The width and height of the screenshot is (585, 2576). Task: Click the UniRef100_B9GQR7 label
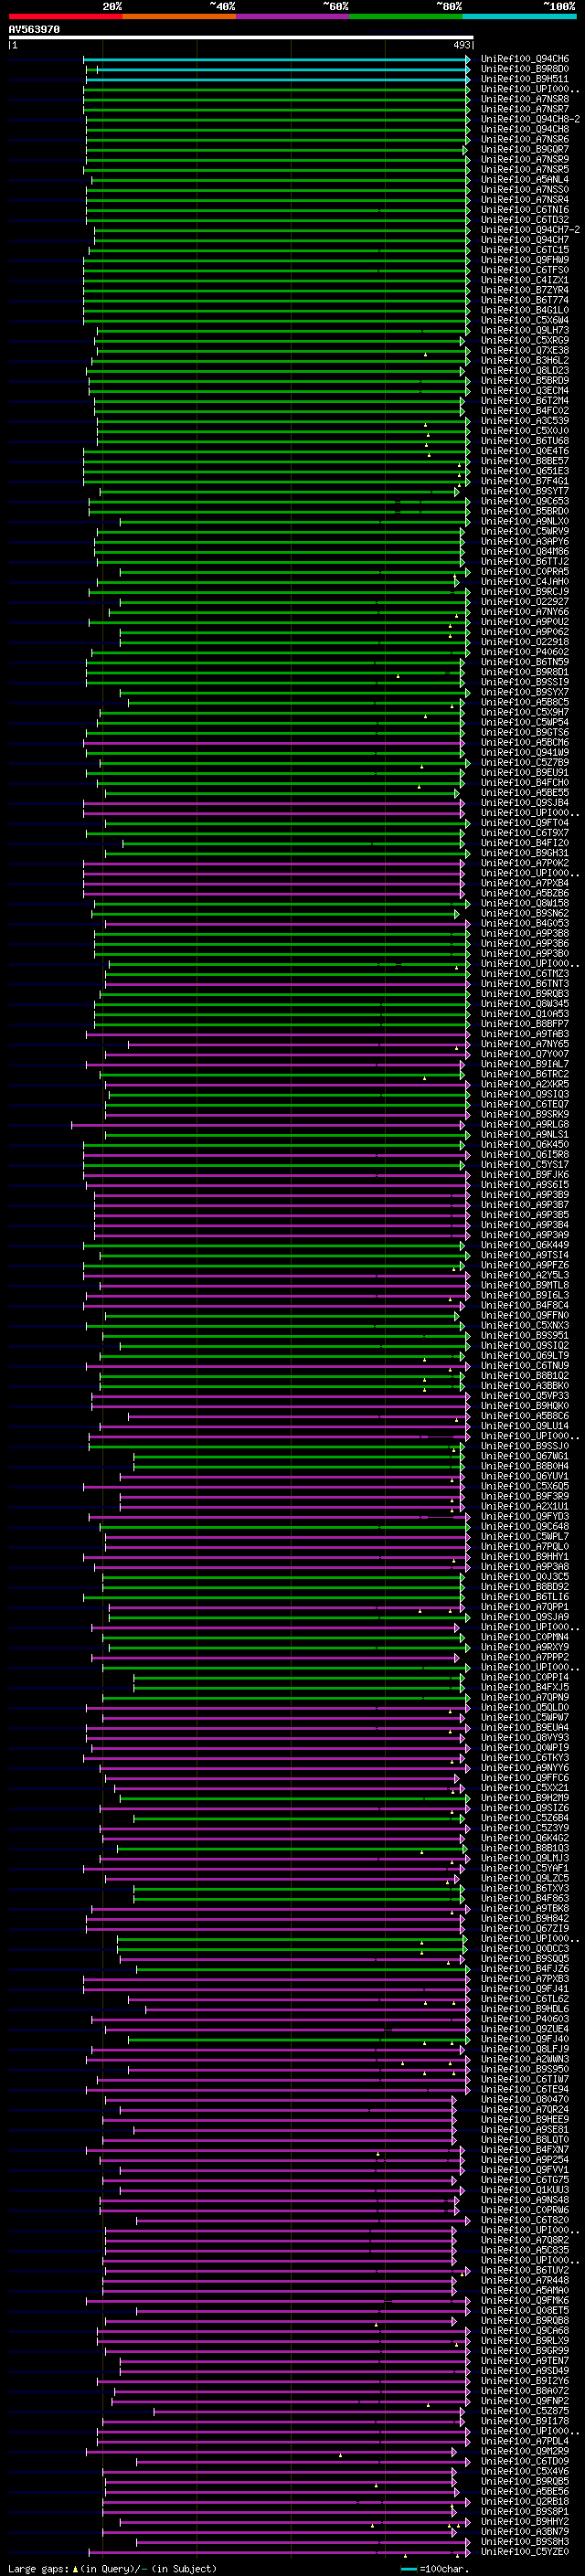(525, 149)
